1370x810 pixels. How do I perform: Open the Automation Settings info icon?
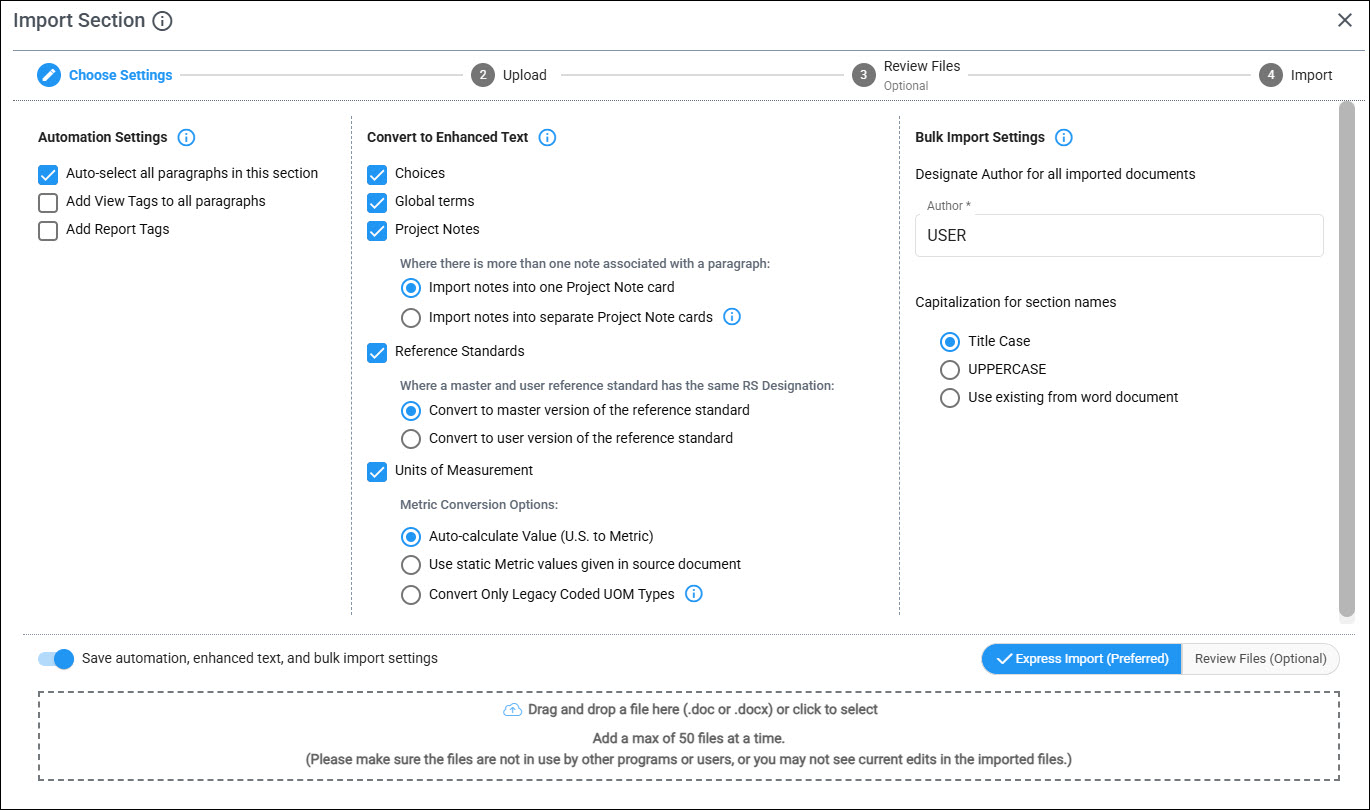(x=186, y=137)
